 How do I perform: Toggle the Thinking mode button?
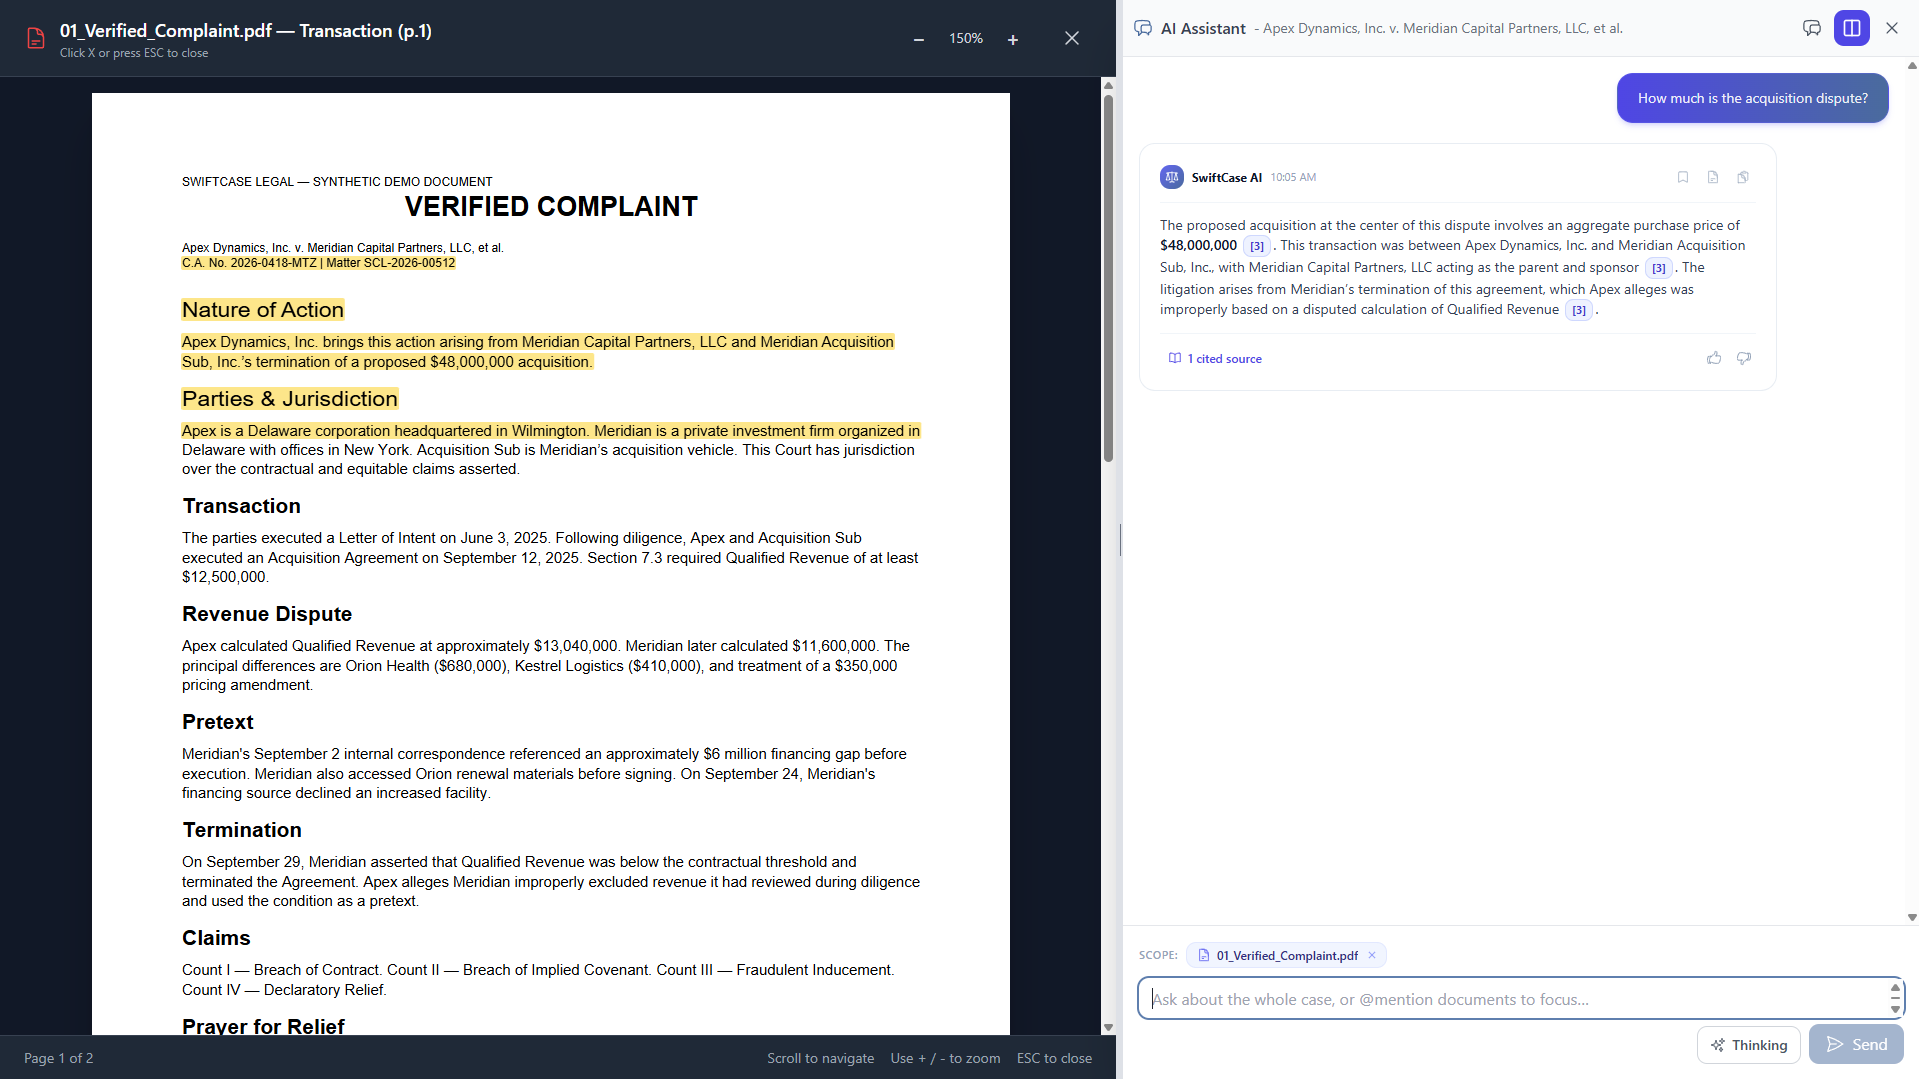pyautogui.click(x=1748, y=1045)
